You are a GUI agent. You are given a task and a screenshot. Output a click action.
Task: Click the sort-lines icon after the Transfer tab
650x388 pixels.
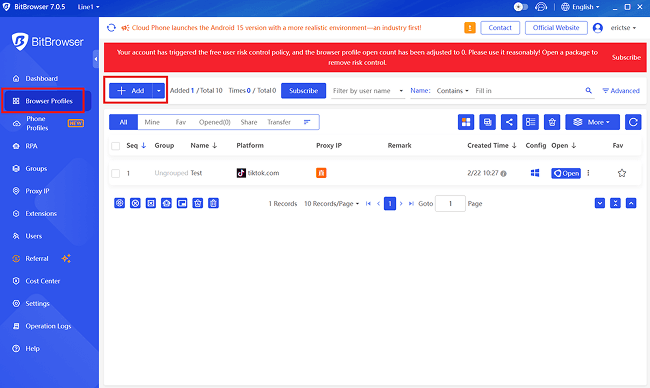(x=307, y=122)
